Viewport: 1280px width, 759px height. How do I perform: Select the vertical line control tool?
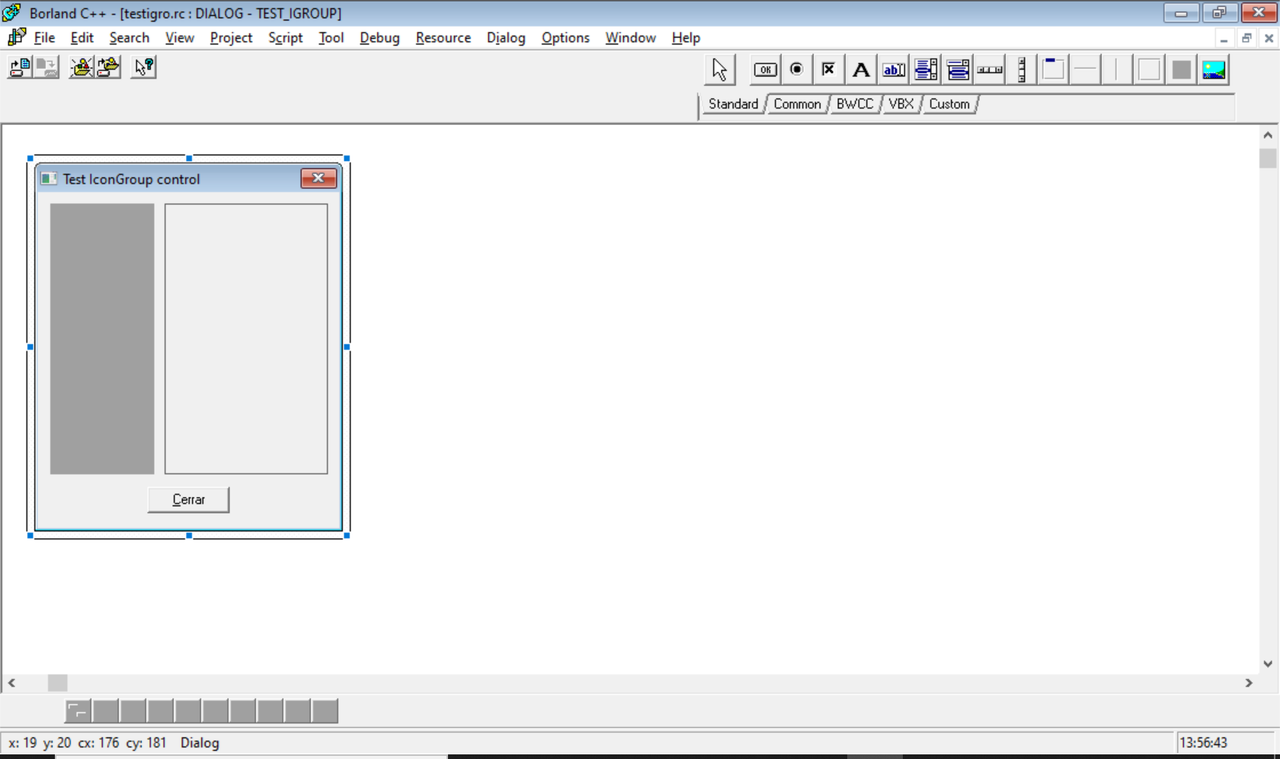1117,70
